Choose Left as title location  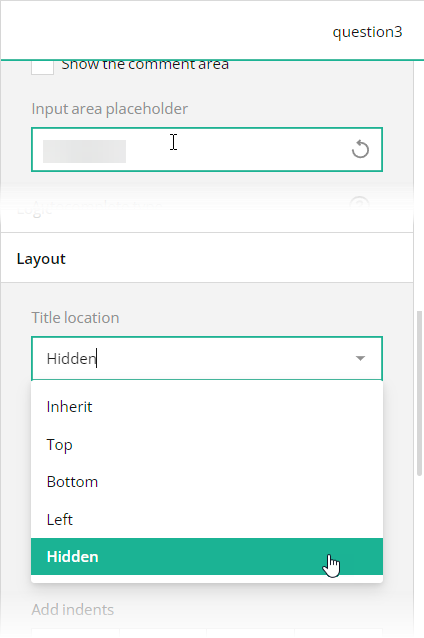tap(207, 520)
